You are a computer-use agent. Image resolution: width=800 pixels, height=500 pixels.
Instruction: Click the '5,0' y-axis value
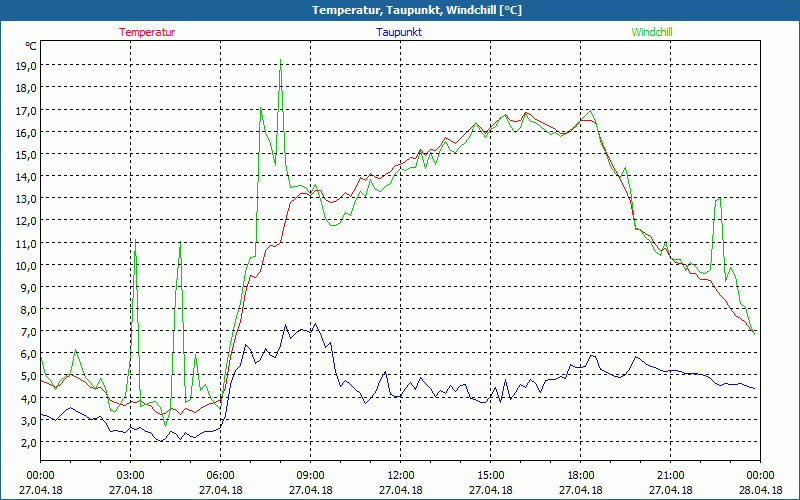pyautogui.click(x=29, y=376)
